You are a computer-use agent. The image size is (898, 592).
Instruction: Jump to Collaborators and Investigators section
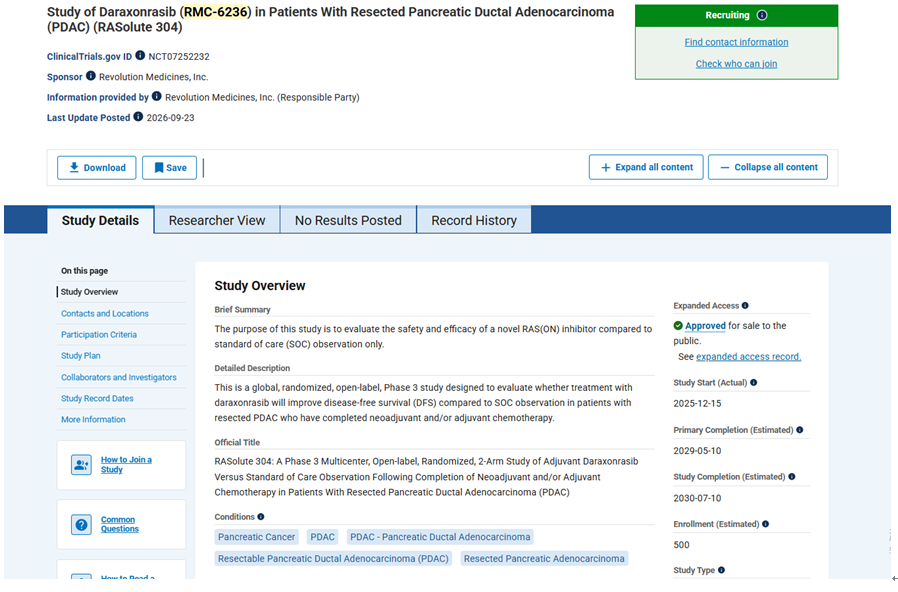pyautogui.click(x=119, y=377)
